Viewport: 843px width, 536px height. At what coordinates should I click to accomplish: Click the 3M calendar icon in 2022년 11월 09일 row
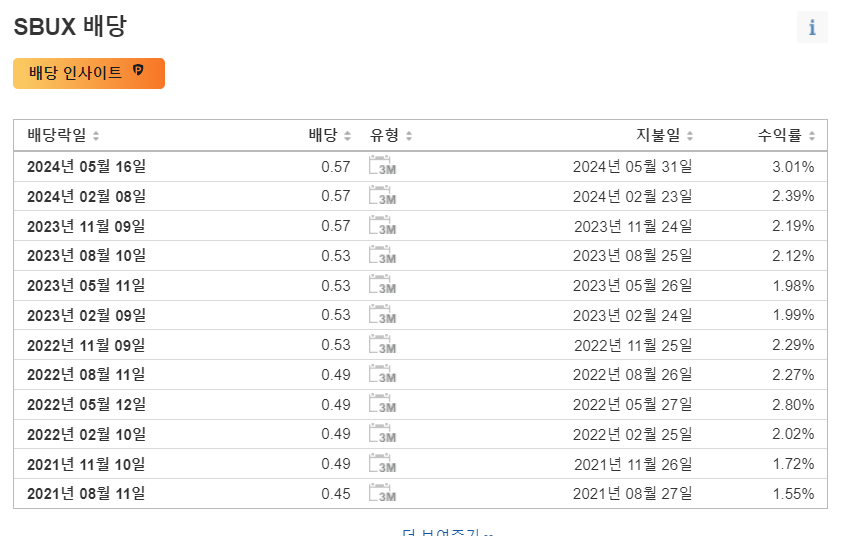coord(382,345)
